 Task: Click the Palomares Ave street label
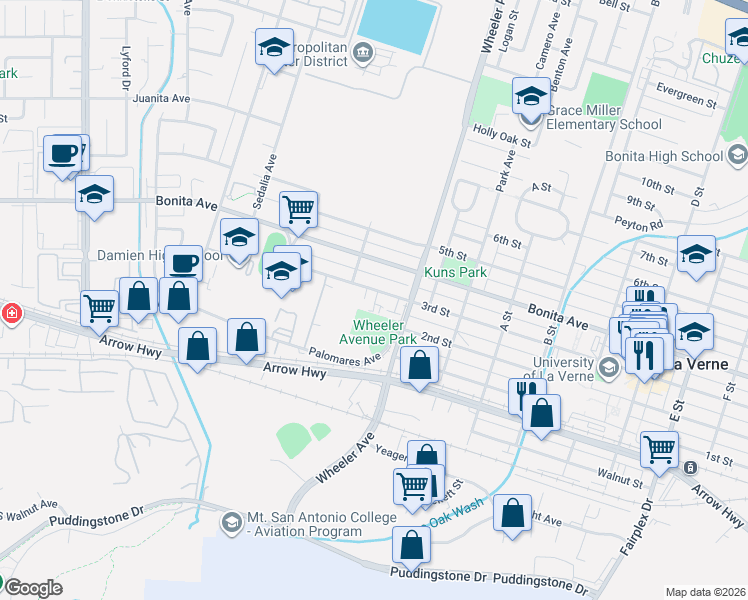(x=345, y=357)
